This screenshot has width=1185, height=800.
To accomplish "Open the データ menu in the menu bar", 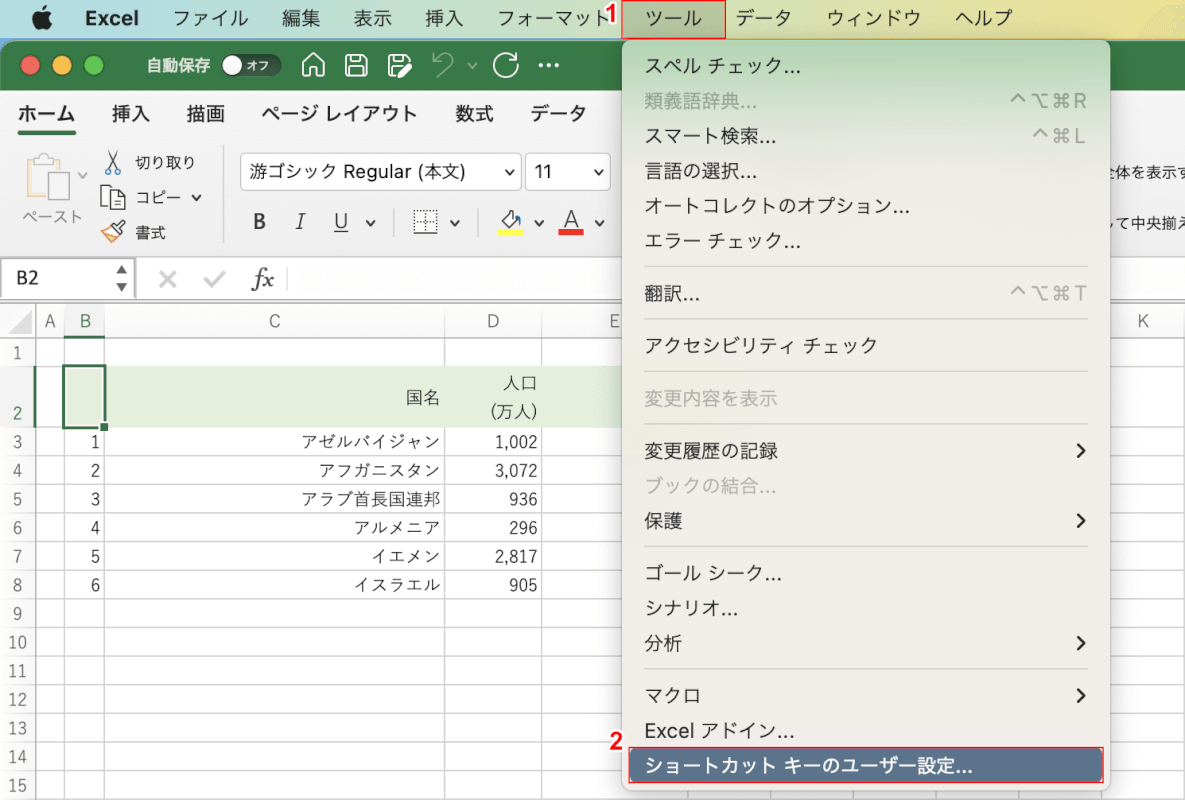I will point(764,18).
